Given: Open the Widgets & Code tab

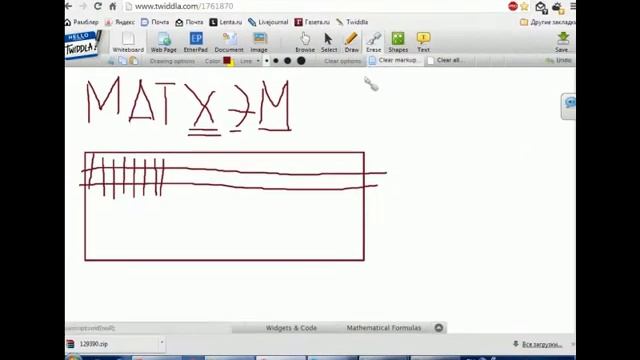Looking at the screenshot, I should coord(291,328).
